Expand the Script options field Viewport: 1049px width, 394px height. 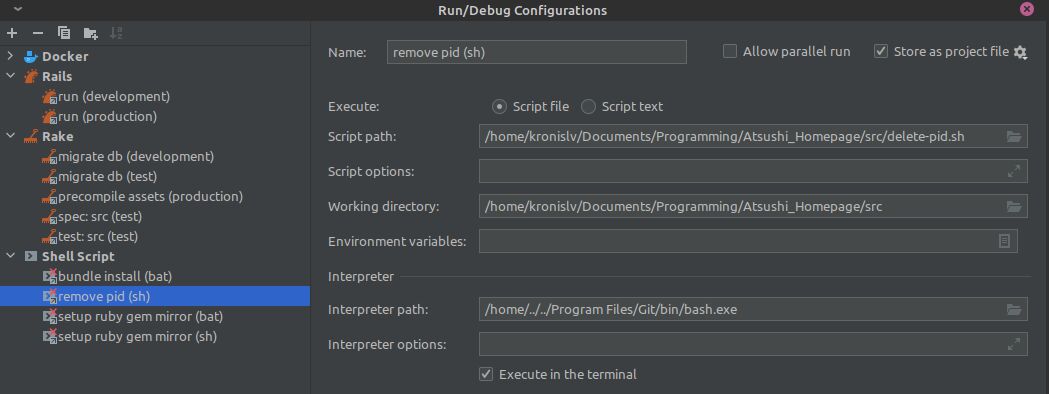point(1014,171)
